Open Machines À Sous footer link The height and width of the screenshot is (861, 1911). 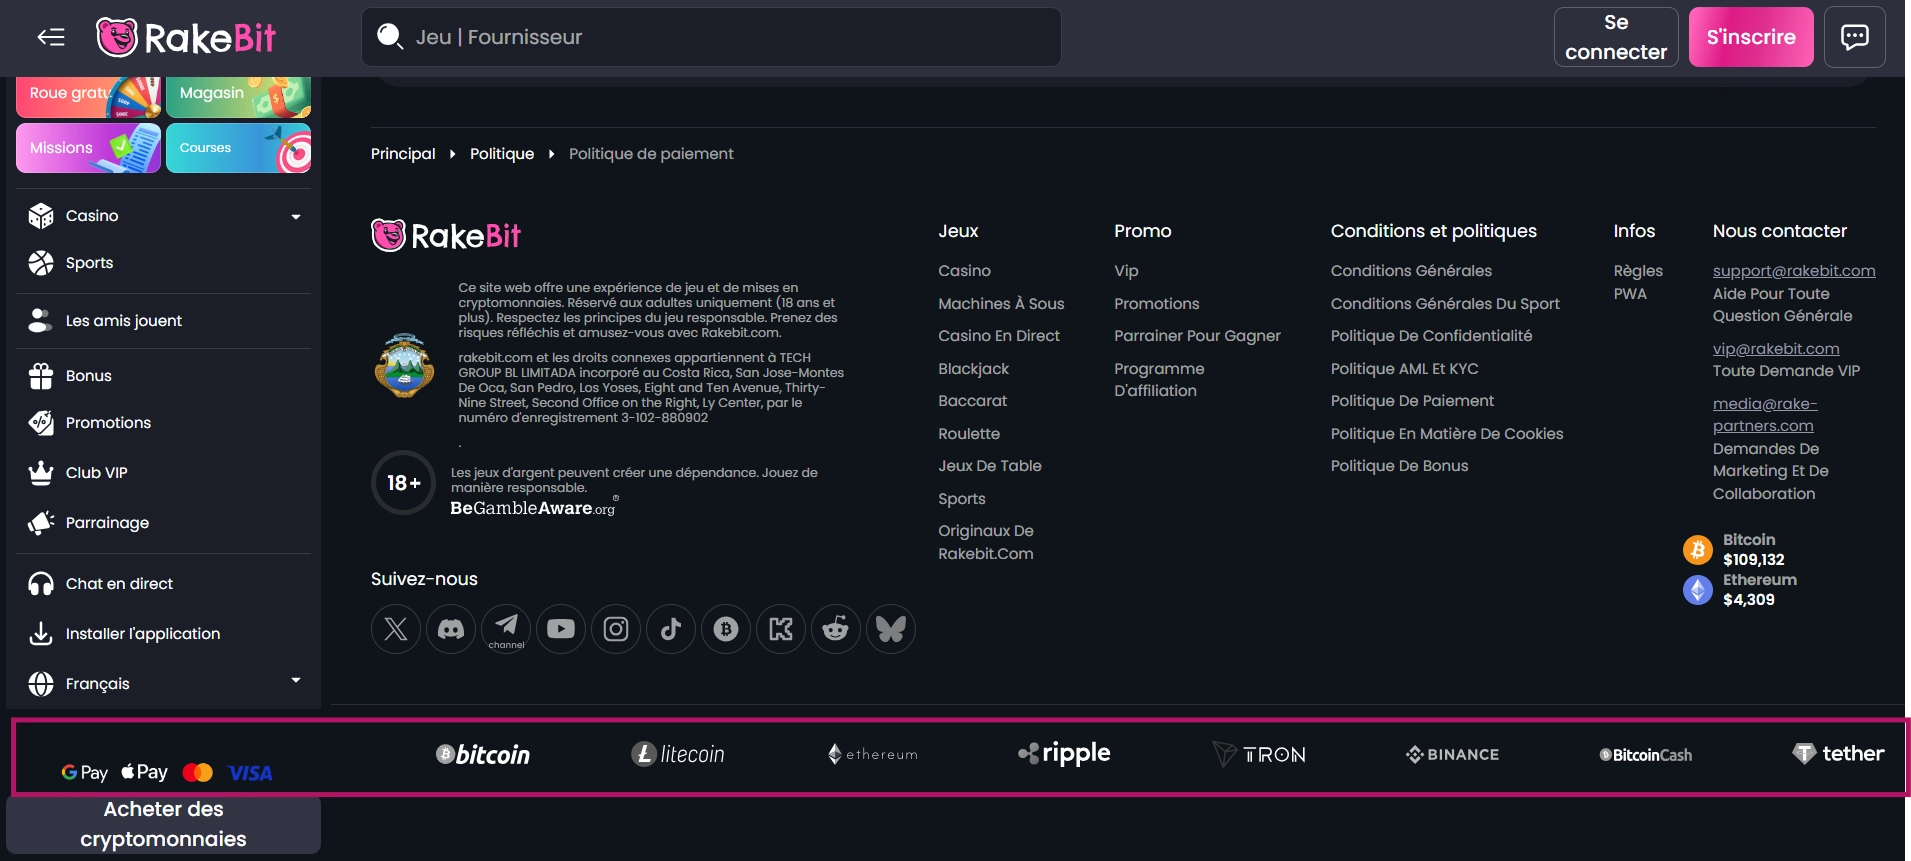click(1001, 304)
